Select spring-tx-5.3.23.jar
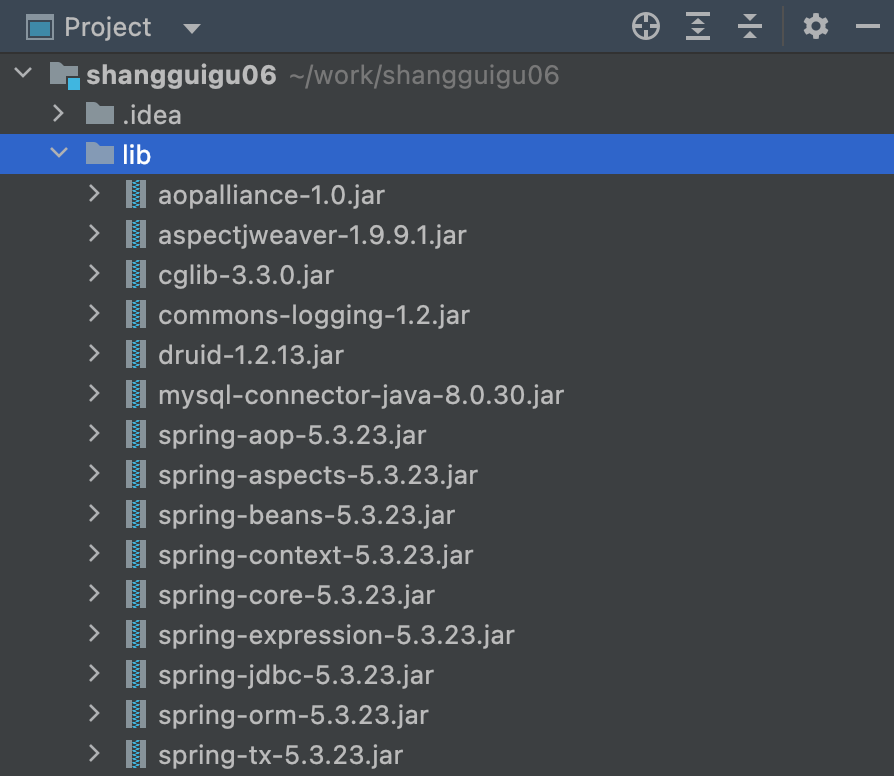Screen dimensions: 894x776 (280, 755)
